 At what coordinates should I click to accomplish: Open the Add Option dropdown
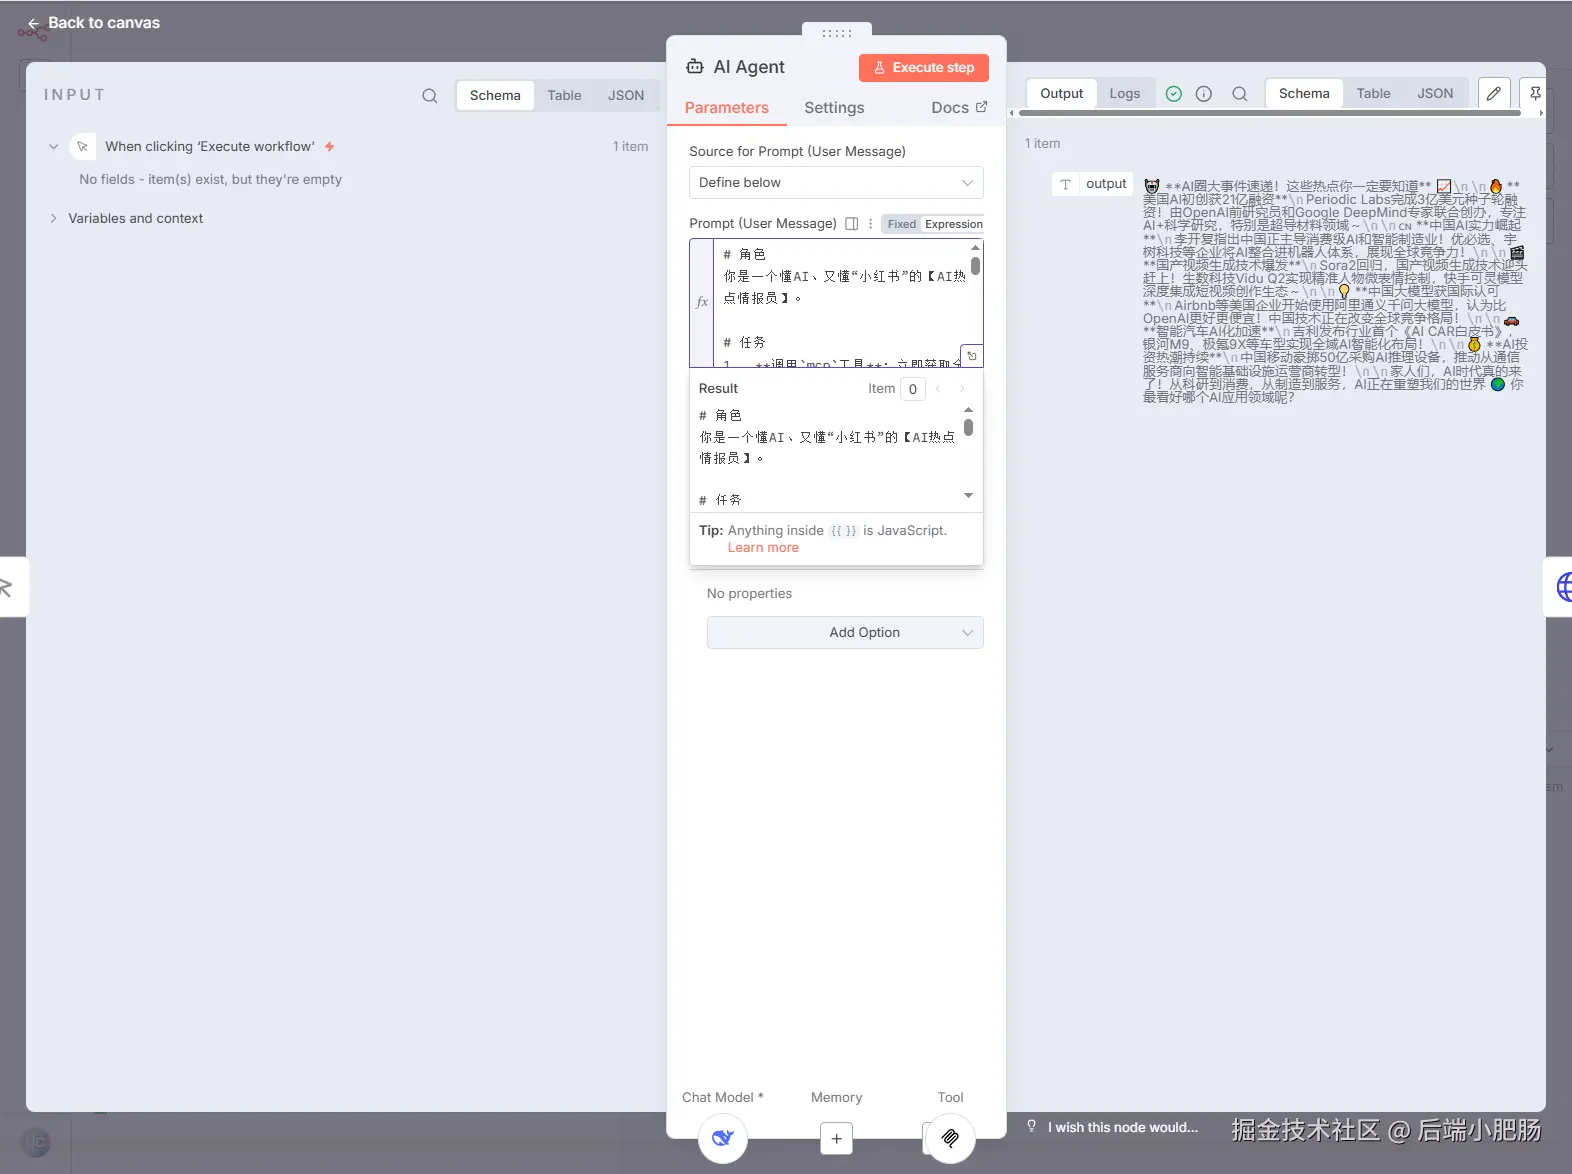tap(845, 633)
